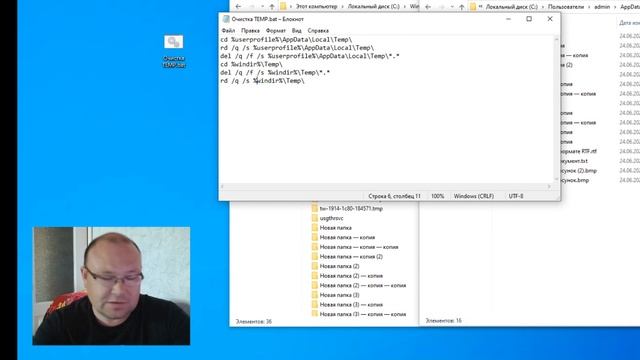Go back in the right Explorer window

428,7
